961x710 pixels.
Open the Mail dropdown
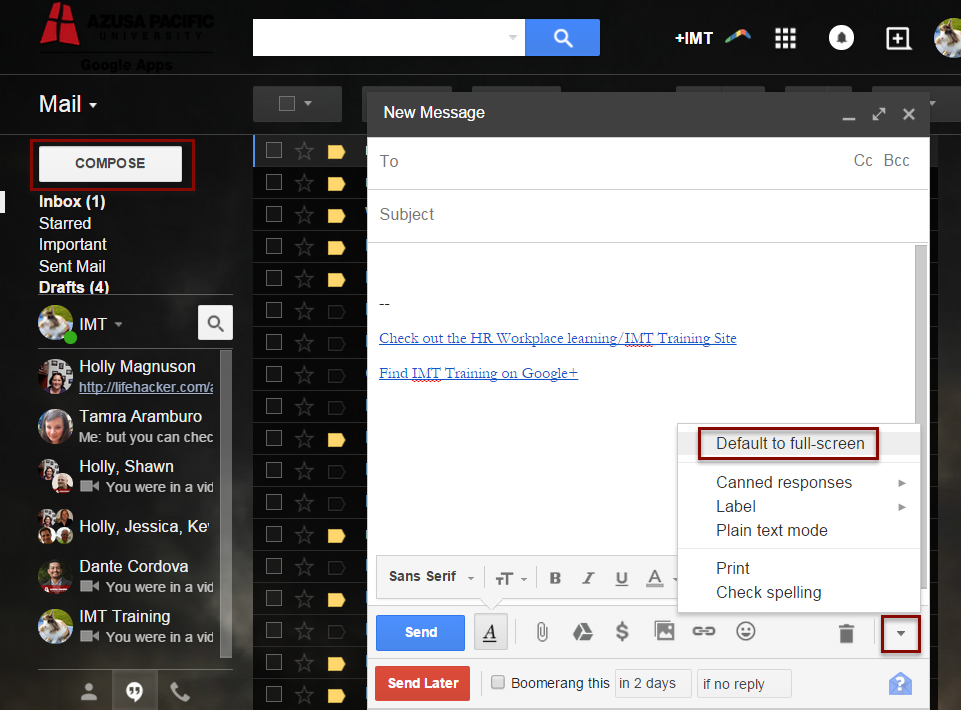point(67,104)
